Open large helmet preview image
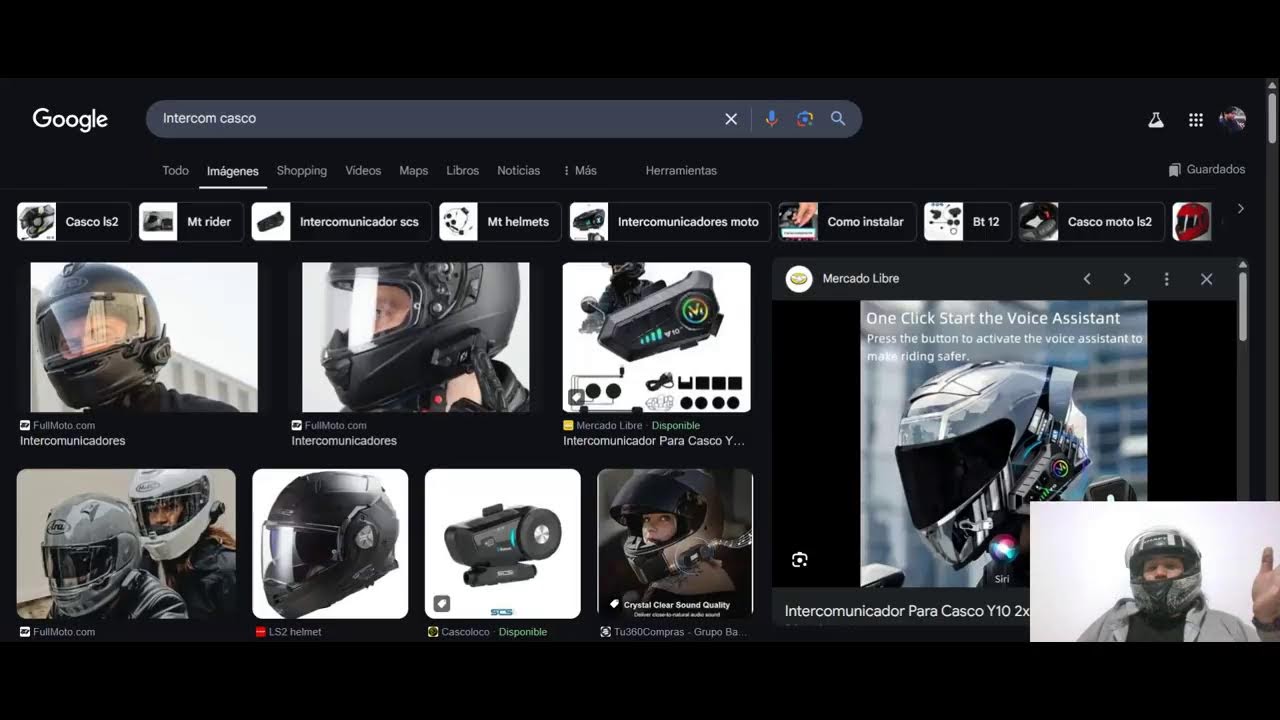 click(1004, 444)
